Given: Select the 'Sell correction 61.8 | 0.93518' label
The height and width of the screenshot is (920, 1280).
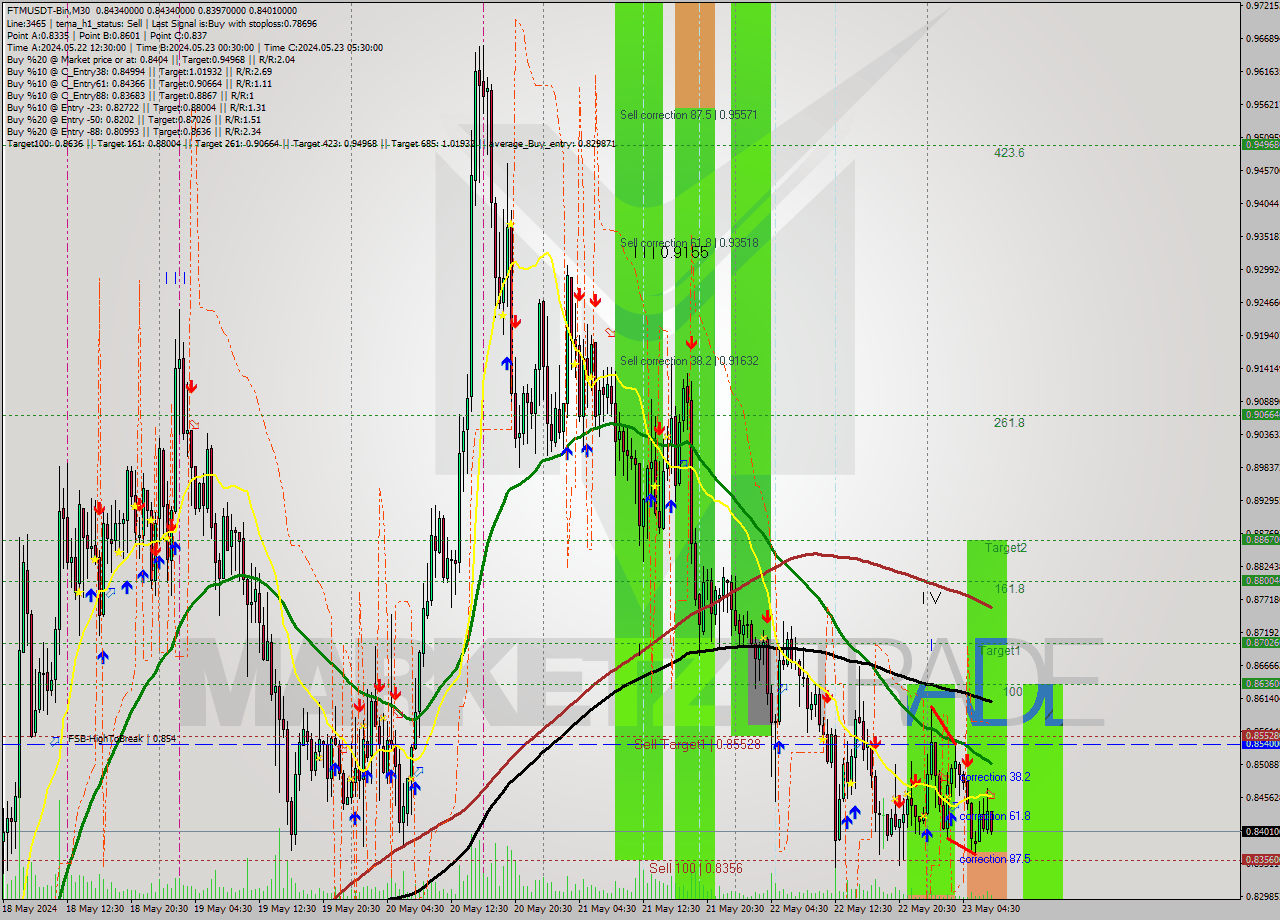Looking at the screenshot, I should [688, 243].
